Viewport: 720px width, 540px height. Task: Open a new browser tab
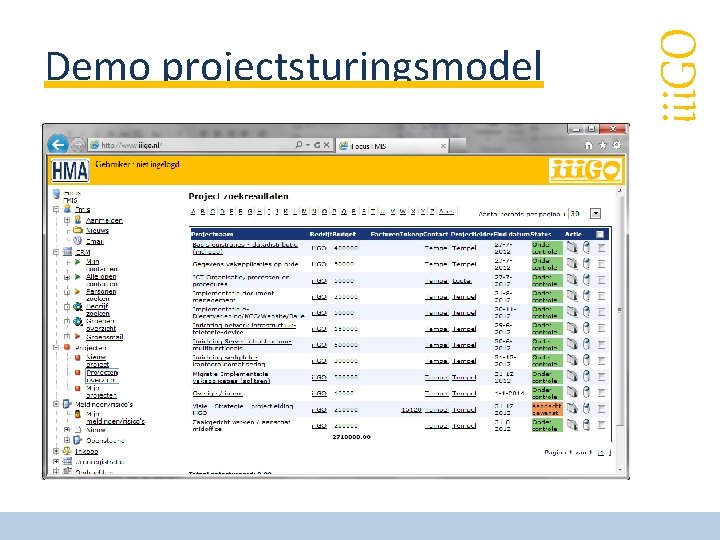tap(458, 146)
